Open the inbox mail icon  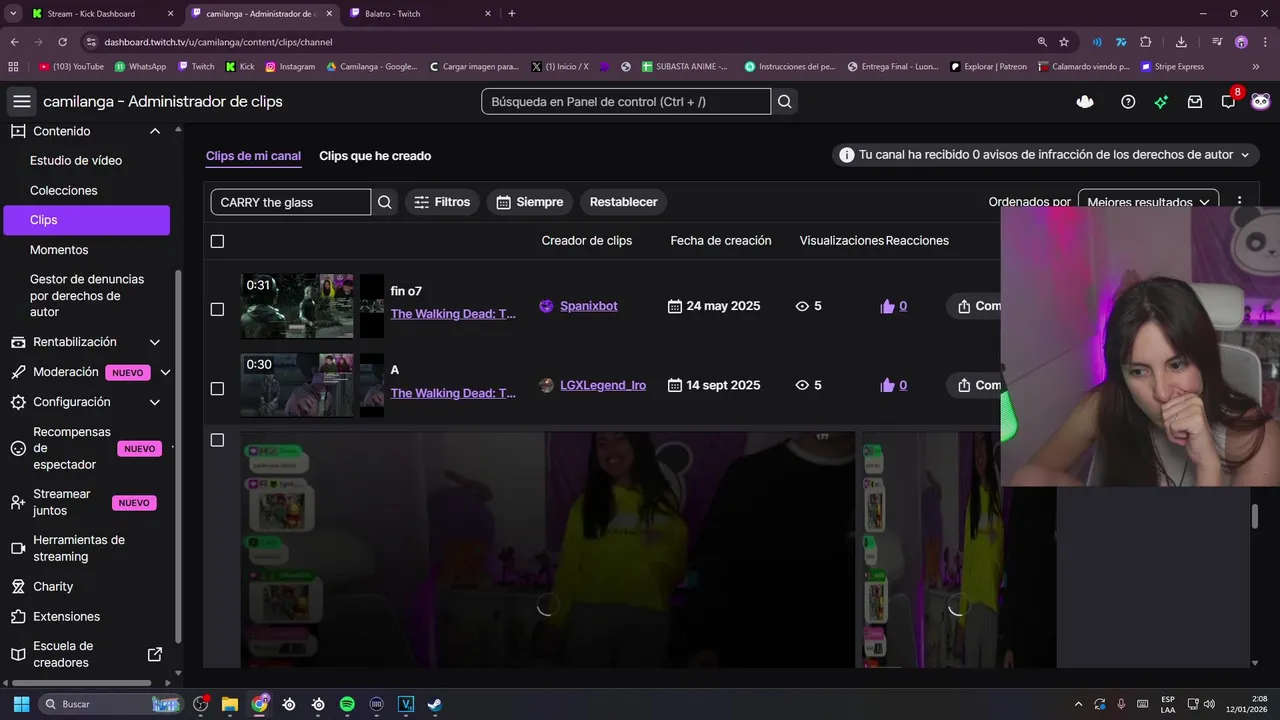coord(1195,101)
